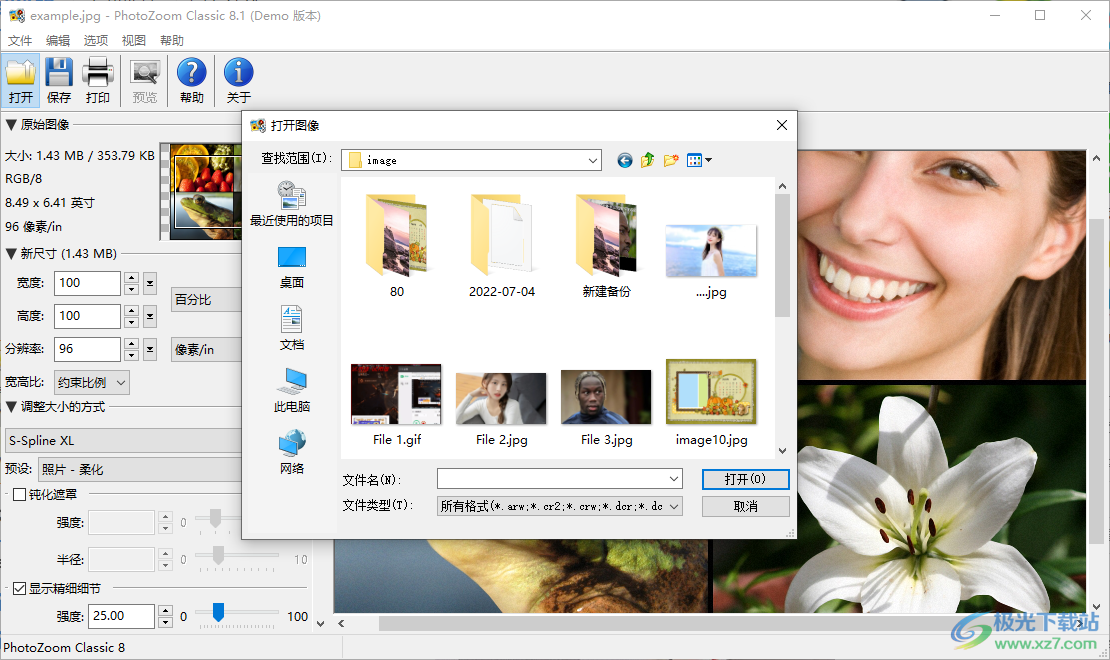Open the 选项 menu

(96, 40)
